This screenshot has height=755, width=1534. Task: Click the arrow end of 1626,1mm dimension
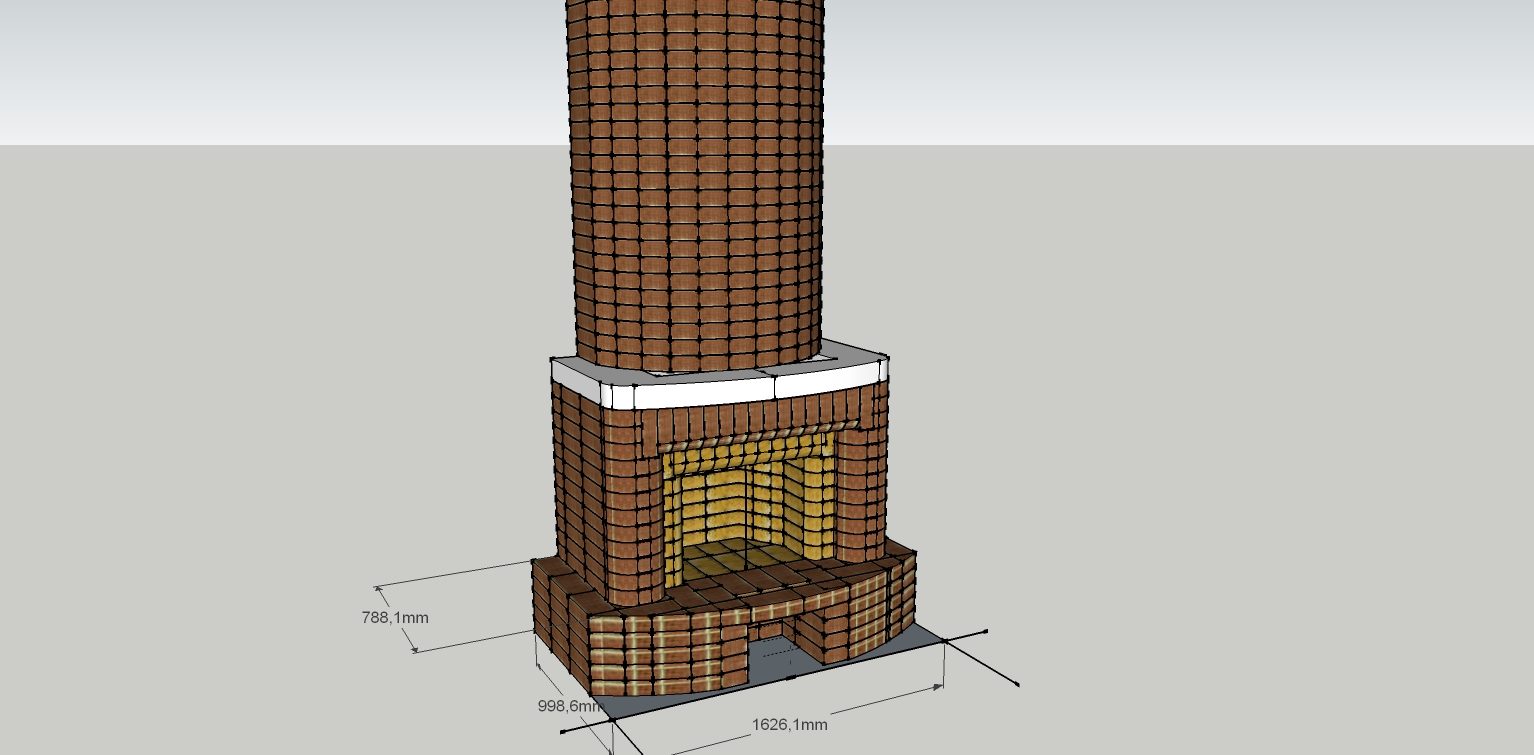pyautogui.click(x=938, y=686)
